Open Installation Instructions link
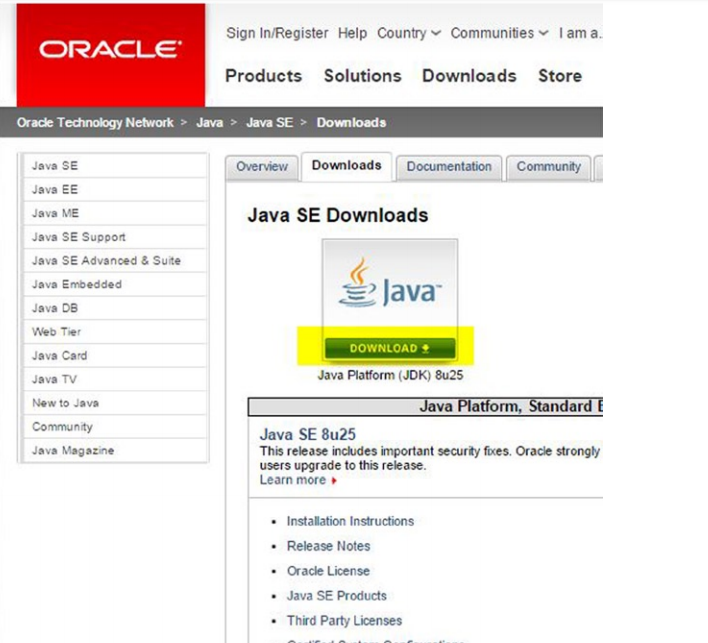 tap(350, 521)
